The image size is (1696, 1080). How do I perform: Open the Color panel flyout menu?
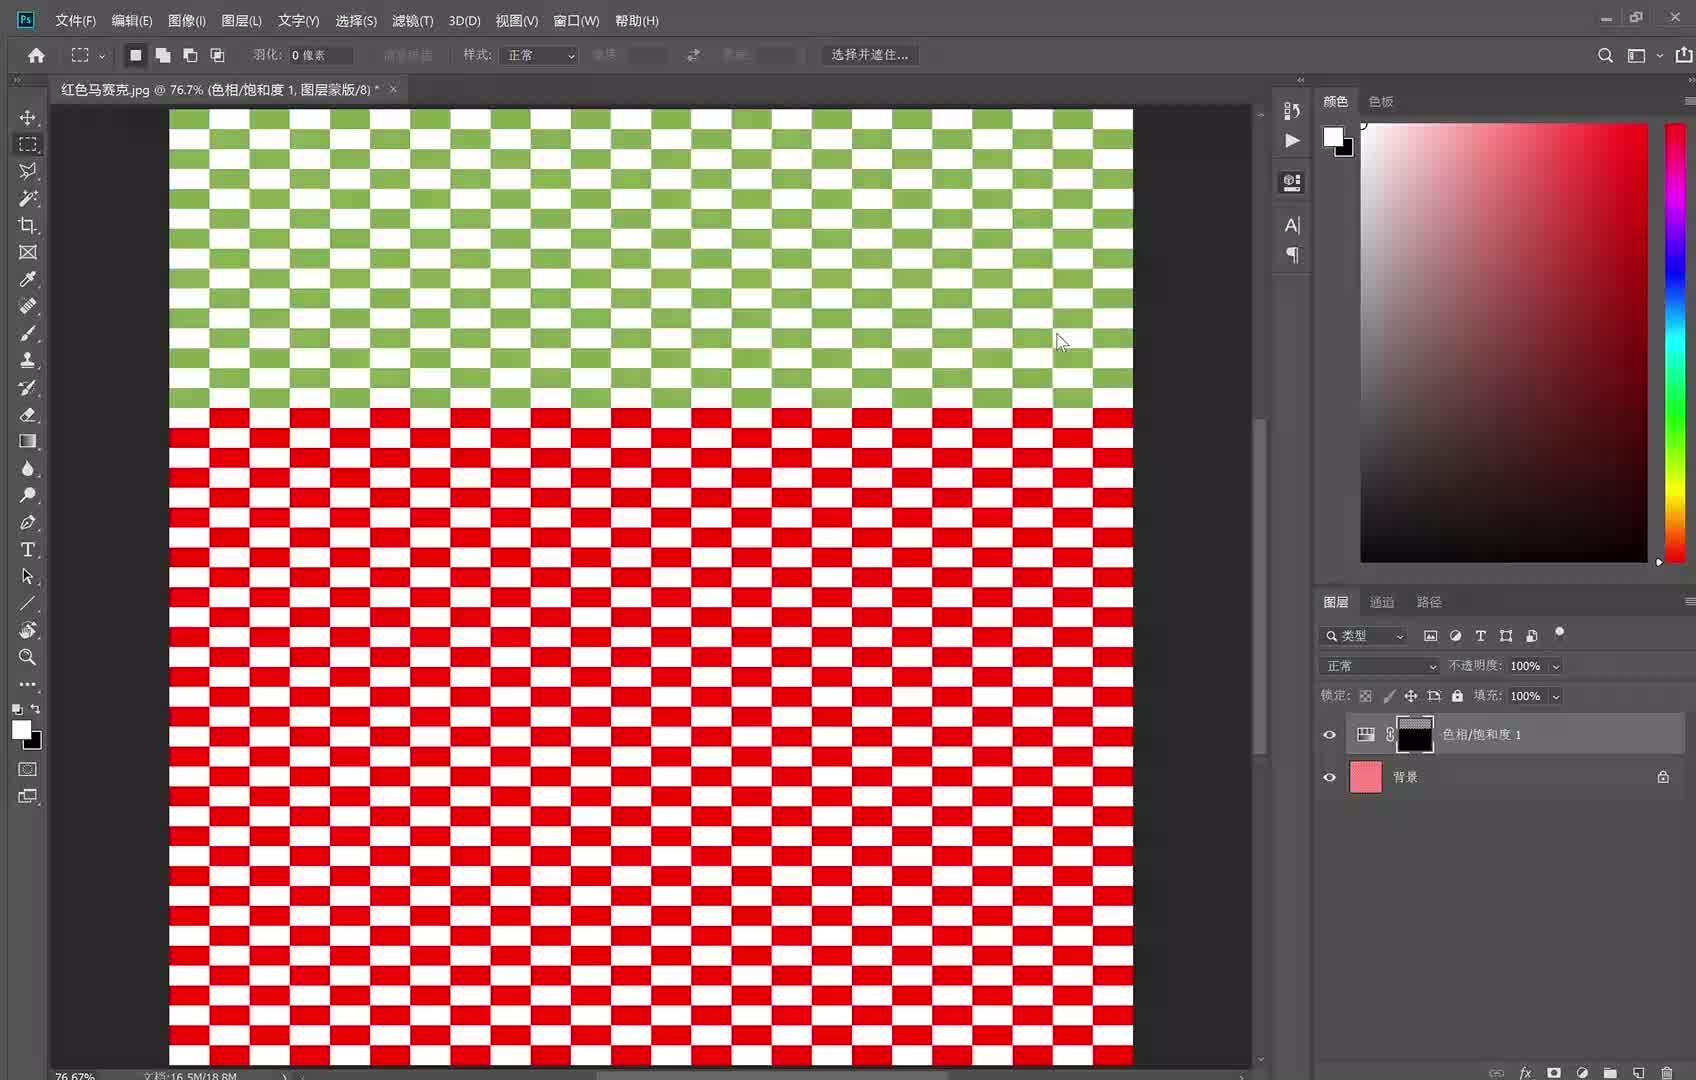click(x=1689, y=101)
